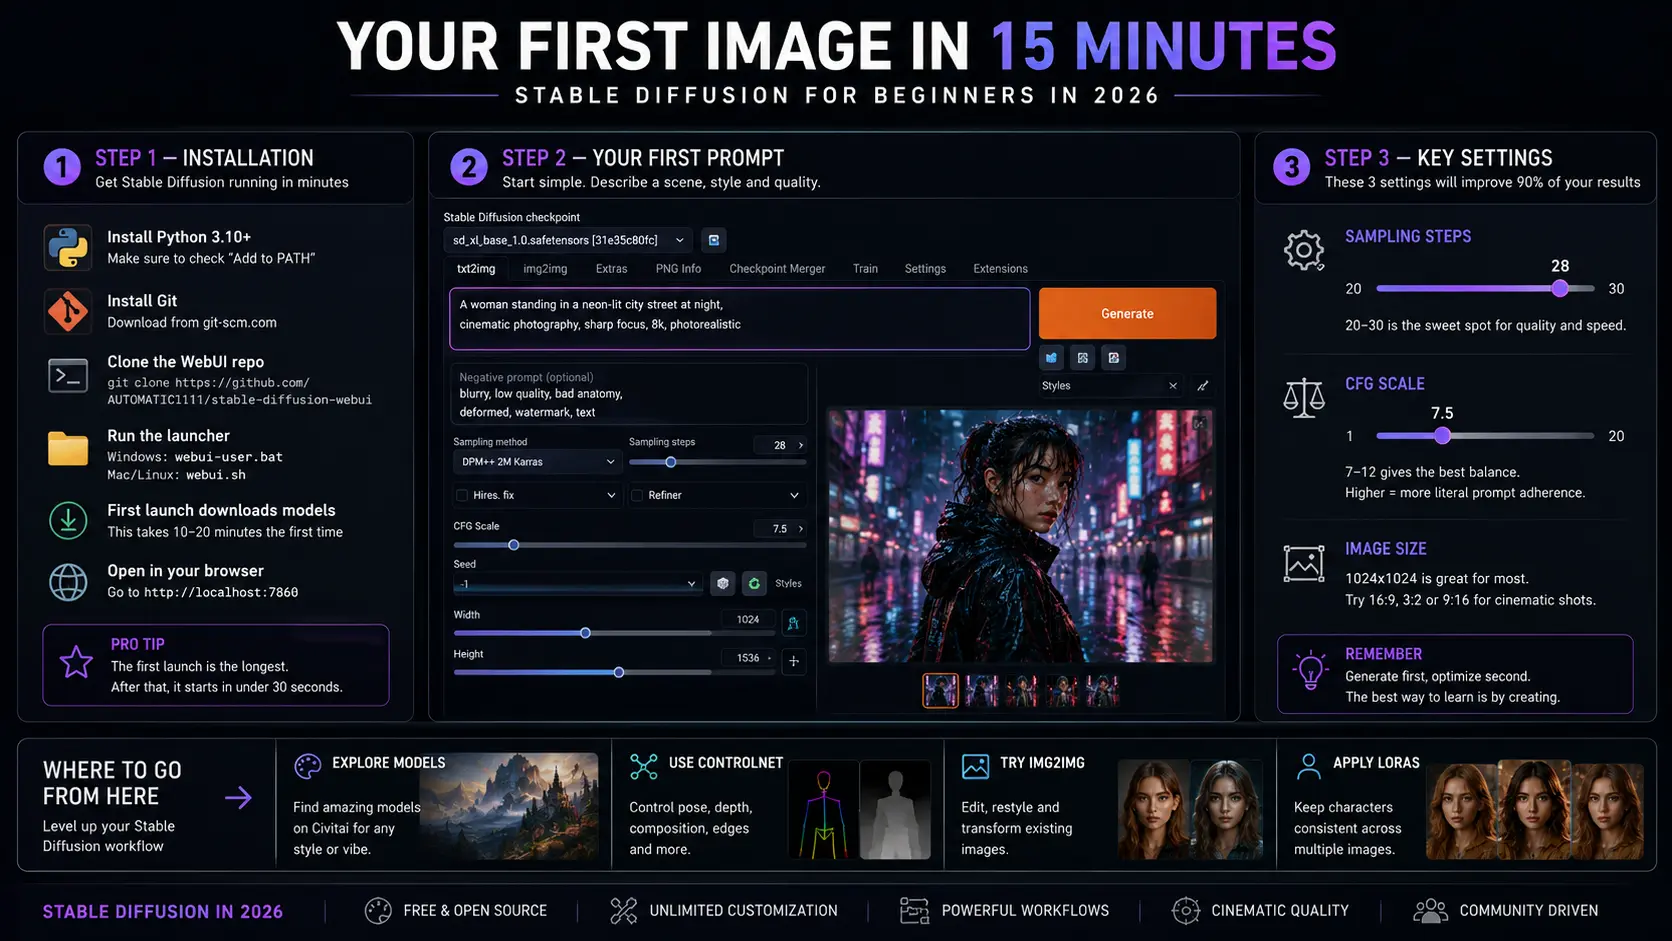This screenshot has height=941, width=1672.
Task: Click the picture icon beside Image Size
Action: pyautogui.click(x=1304, y=563)
